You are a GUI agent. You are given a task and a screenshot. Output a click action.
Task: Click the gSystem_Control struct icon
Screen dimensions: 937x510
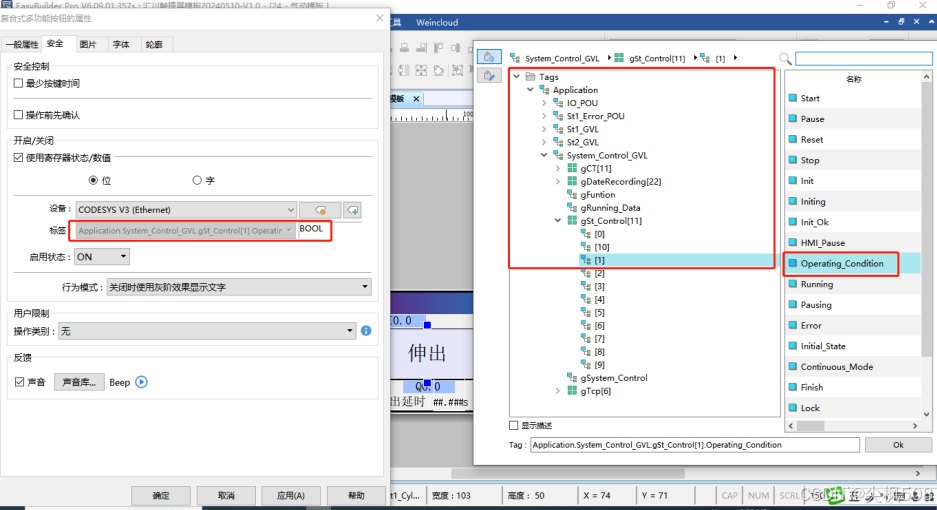572,377
